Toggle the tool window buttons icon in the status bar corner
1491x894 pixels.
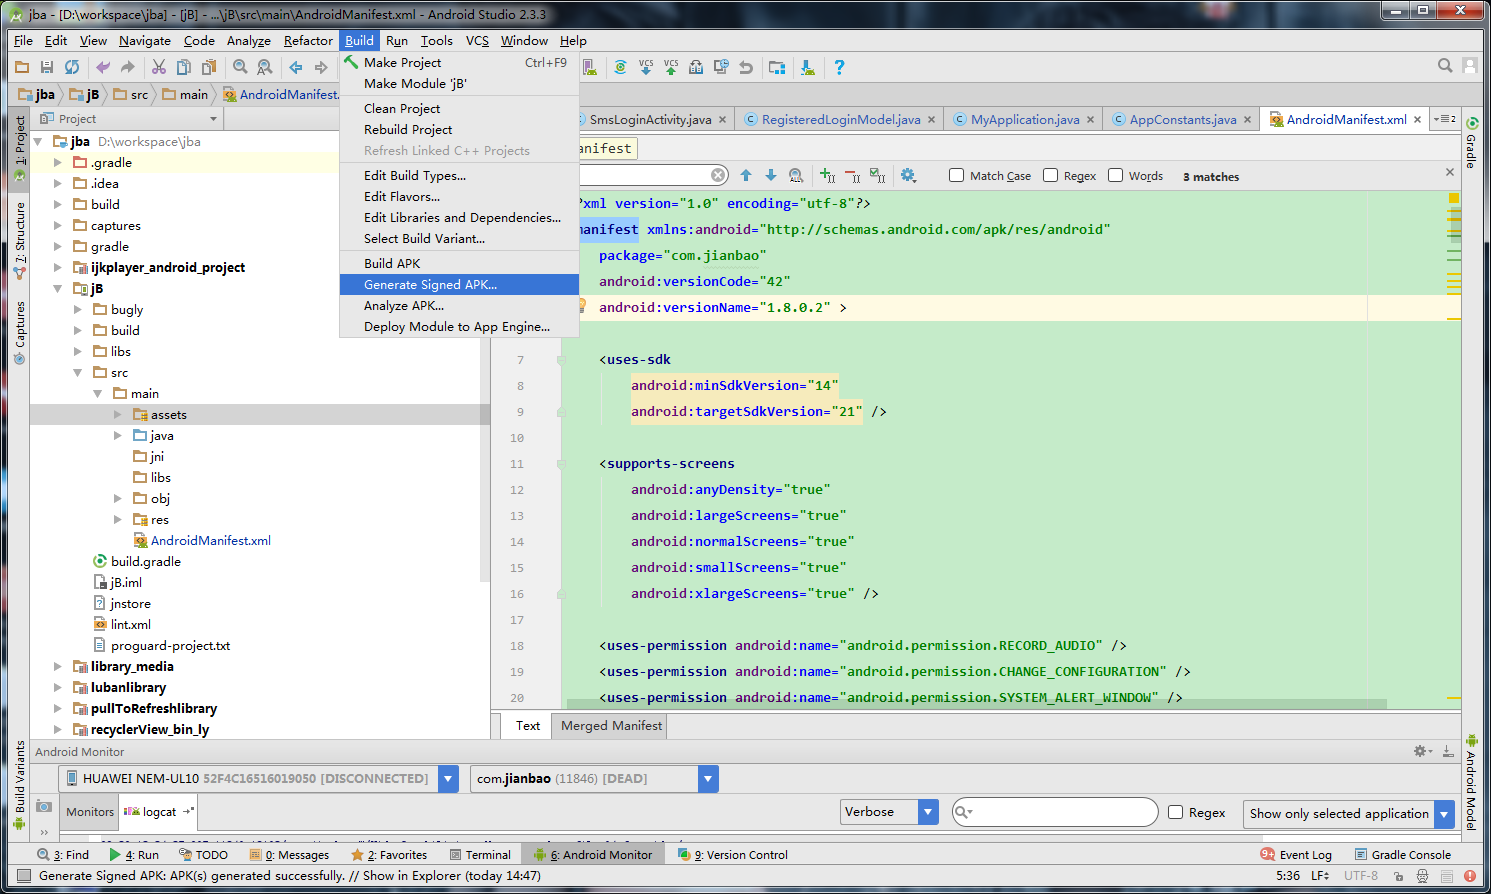[x=24, y=876]
